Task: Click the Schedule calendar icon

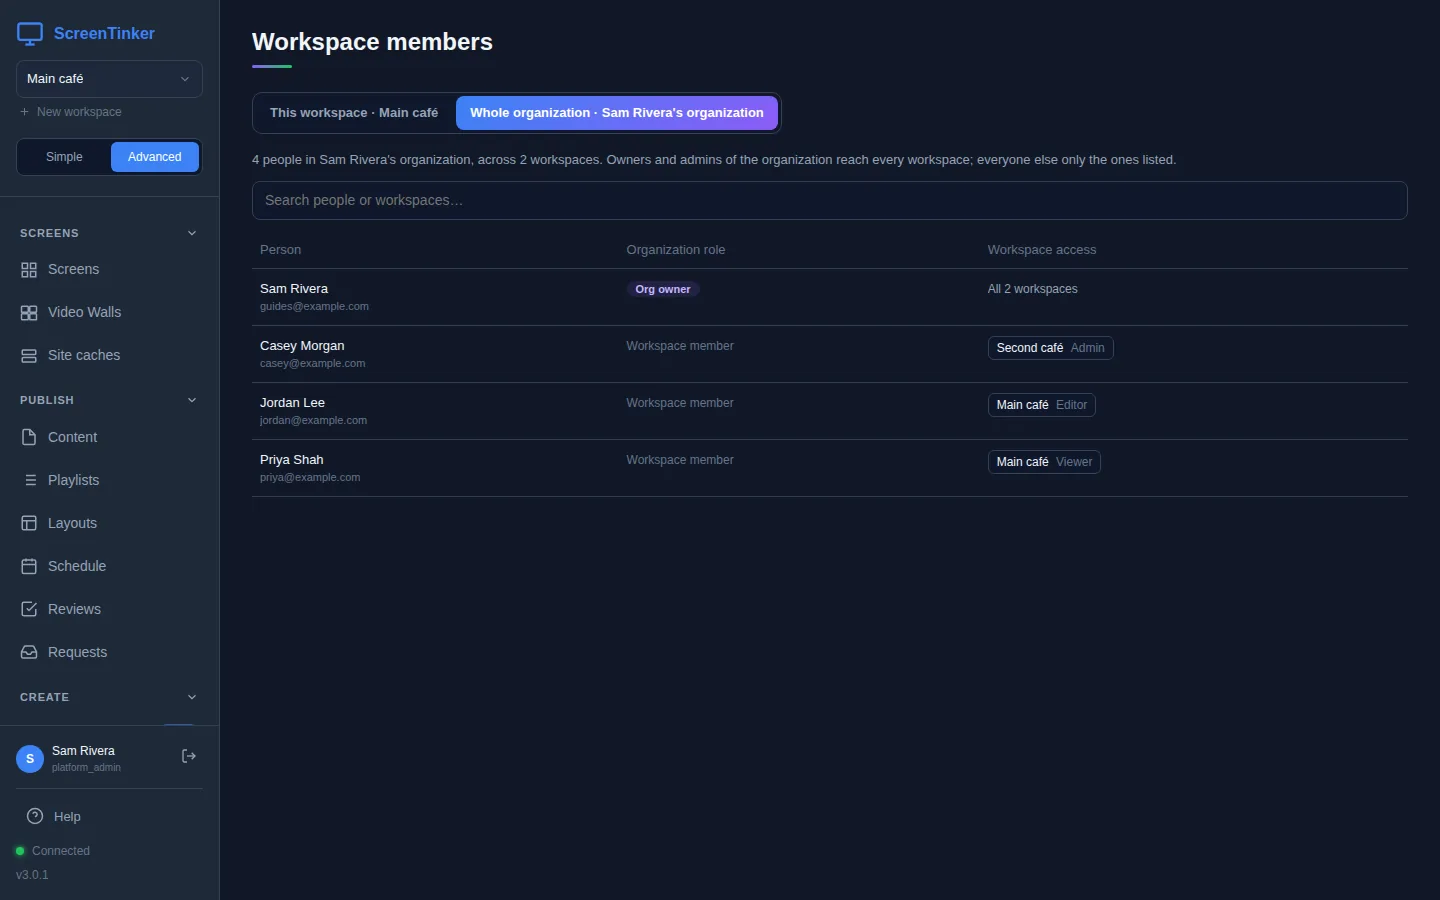Action: point(29,567)
